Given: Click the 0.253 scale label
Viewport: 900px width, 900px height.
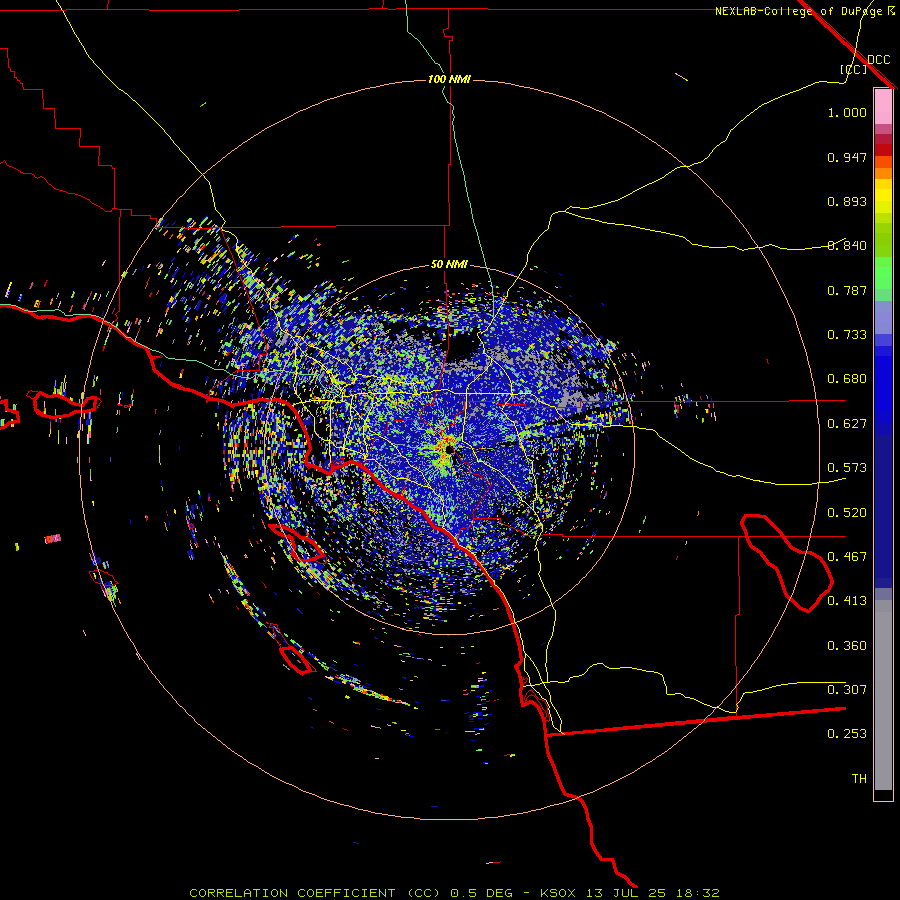Looking at the screenshot, I should [x=847, y=734].
